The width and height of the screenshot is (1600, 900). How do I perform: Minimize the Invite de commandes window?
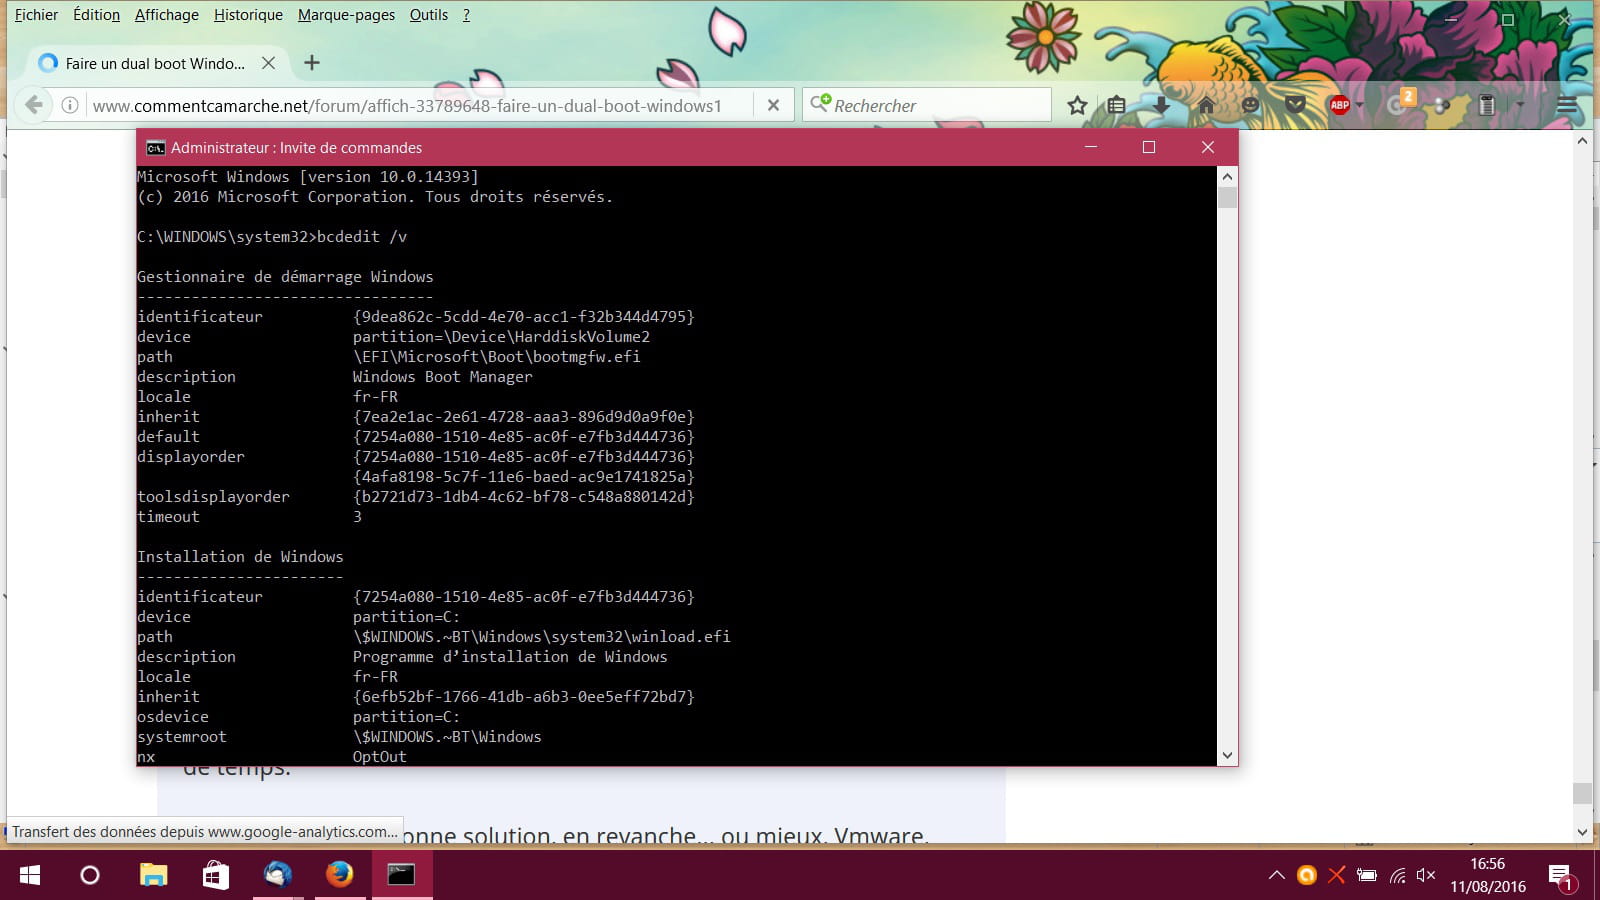pyautogui.click(x=1091, y=147)
